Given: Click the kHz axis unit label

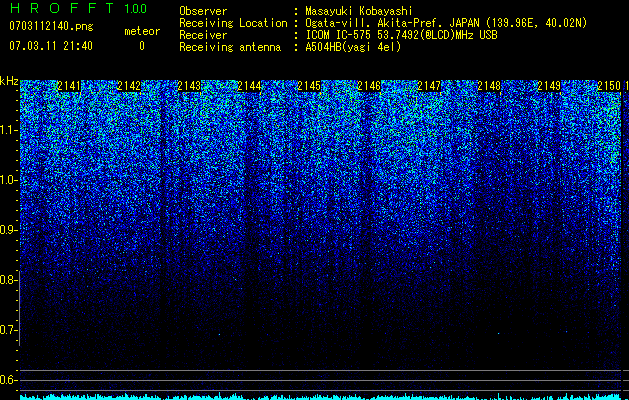Looking at the screenshot, I should (x=9, y=81).
